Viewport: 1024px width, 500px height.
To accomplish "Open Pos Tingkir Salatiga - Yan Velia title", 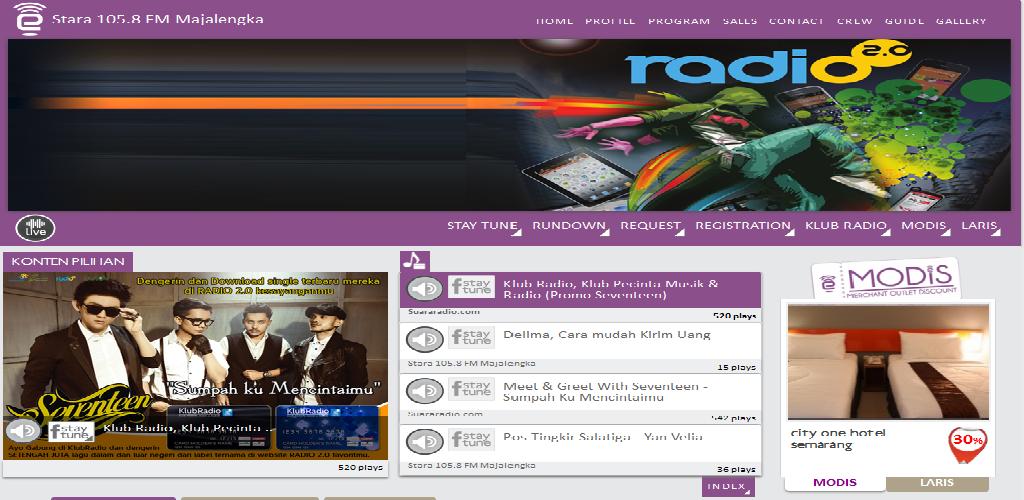I will coord(603,437).
